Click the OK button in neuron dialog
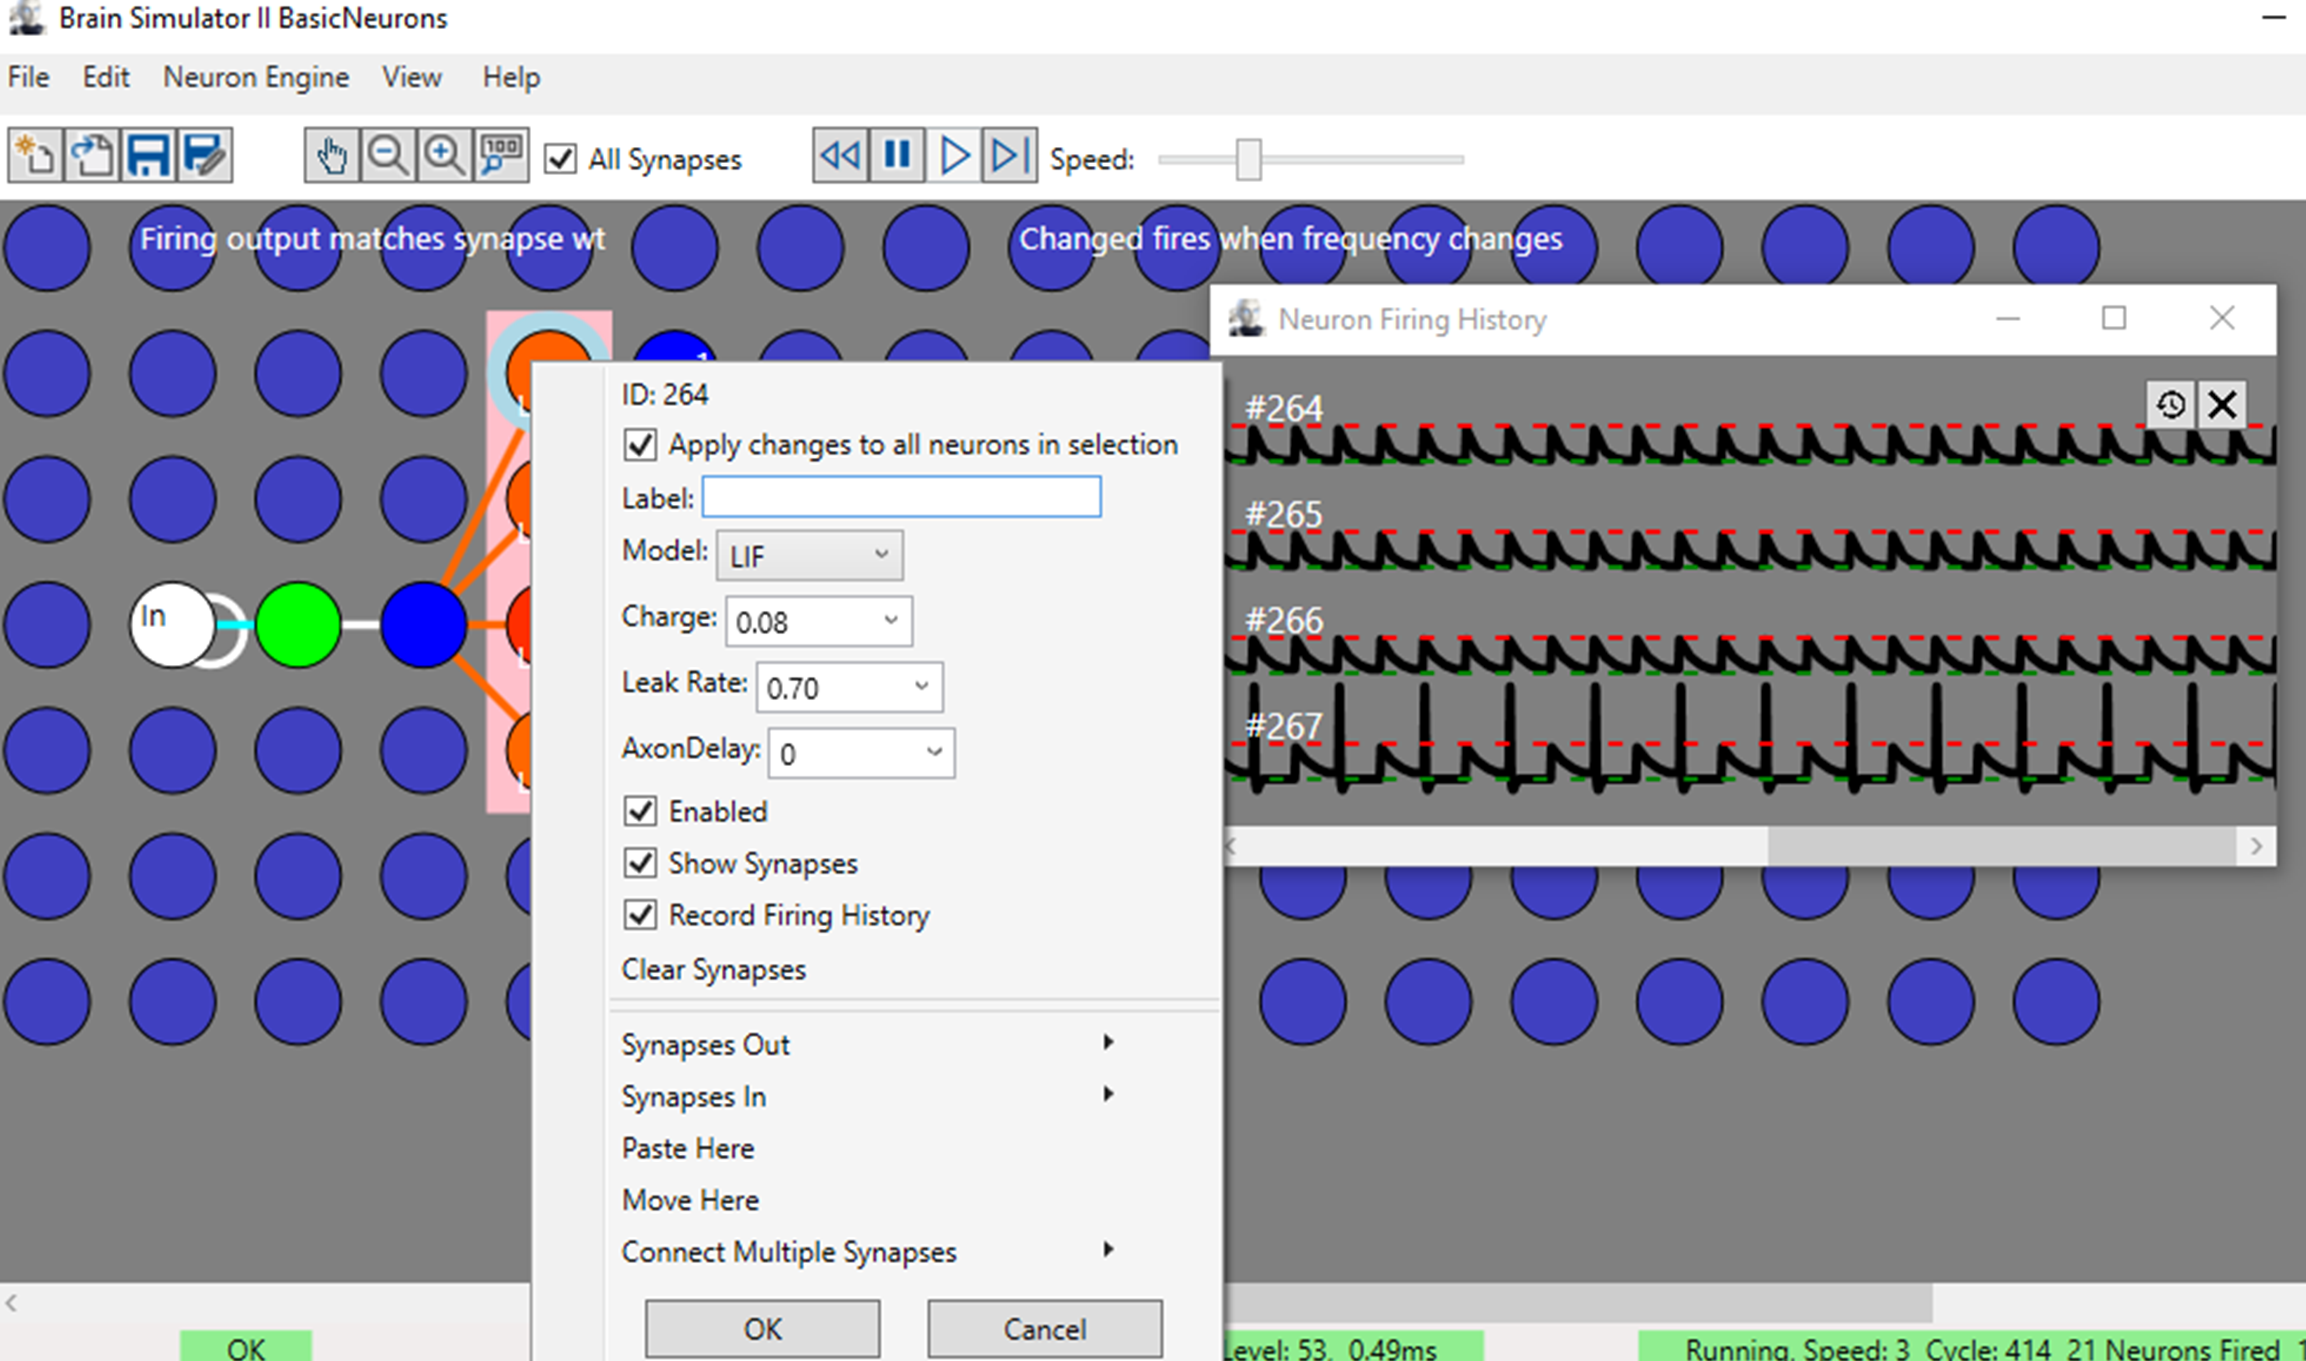Image resolution: width=2306 pixels, height=1361 pixels. click(762, 1329)
